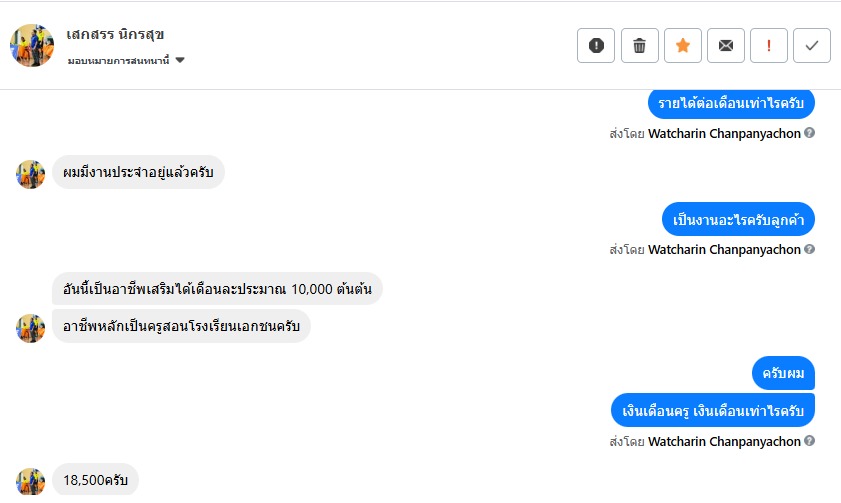Viewport: 841px width, 503px height.
Task: Click help icon under "เป็นงานอะไรครับลูกค้า" message
Action: tap(810, 249)
